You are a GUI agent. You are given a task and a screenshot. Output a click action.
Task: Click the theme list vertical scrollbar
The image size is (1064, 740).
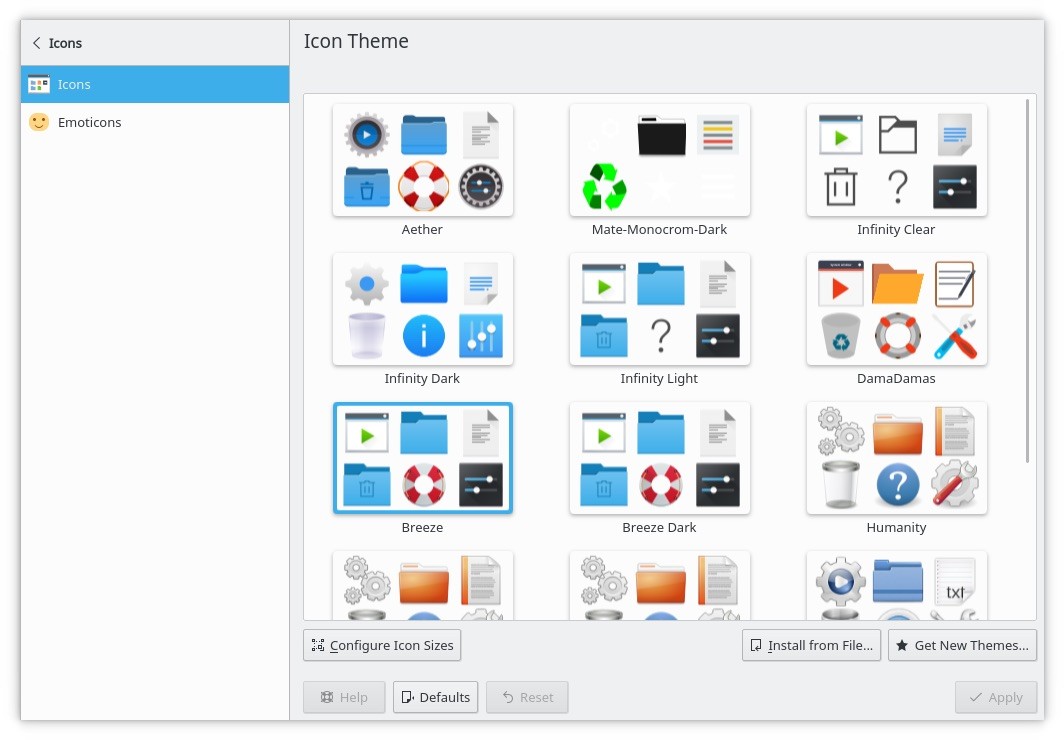1027,280
